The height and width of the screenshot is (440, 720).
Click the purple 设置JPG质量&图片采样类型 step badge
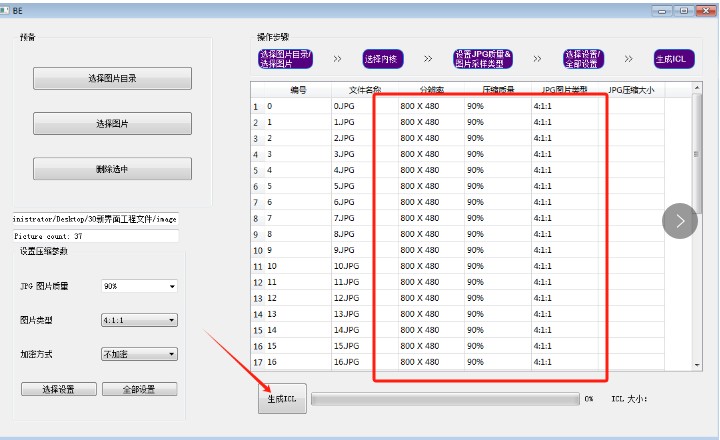(483, 59)
